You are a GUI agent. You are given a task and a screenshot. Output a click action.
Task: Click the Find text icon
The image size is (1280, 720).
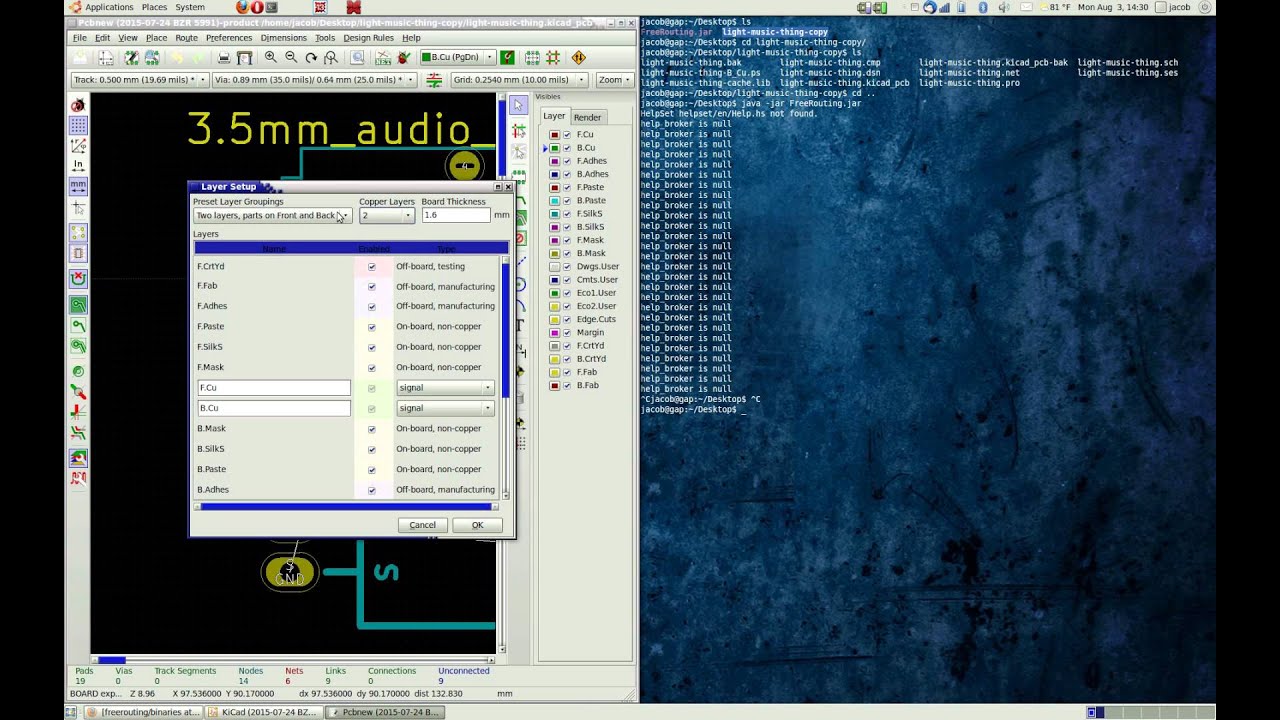(357, 58)
